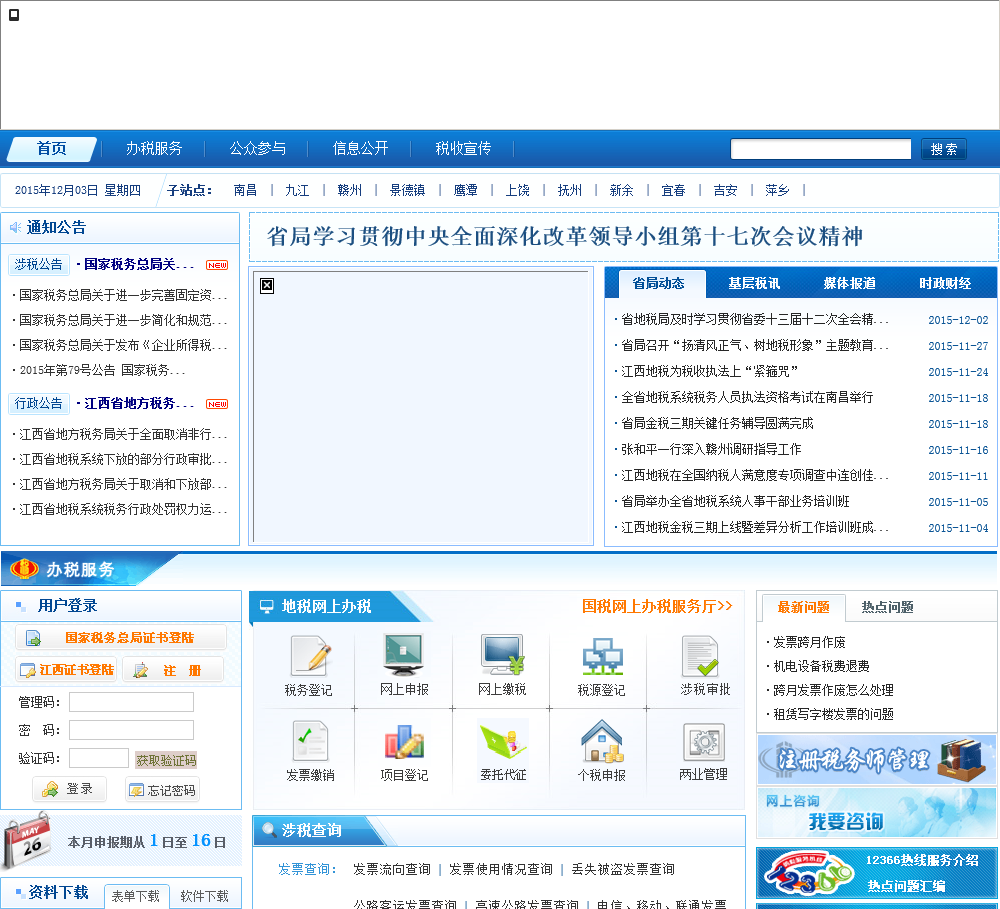Select the 涉税公告 category label
Screen dimensions: 1000x909
pos(39,264)
